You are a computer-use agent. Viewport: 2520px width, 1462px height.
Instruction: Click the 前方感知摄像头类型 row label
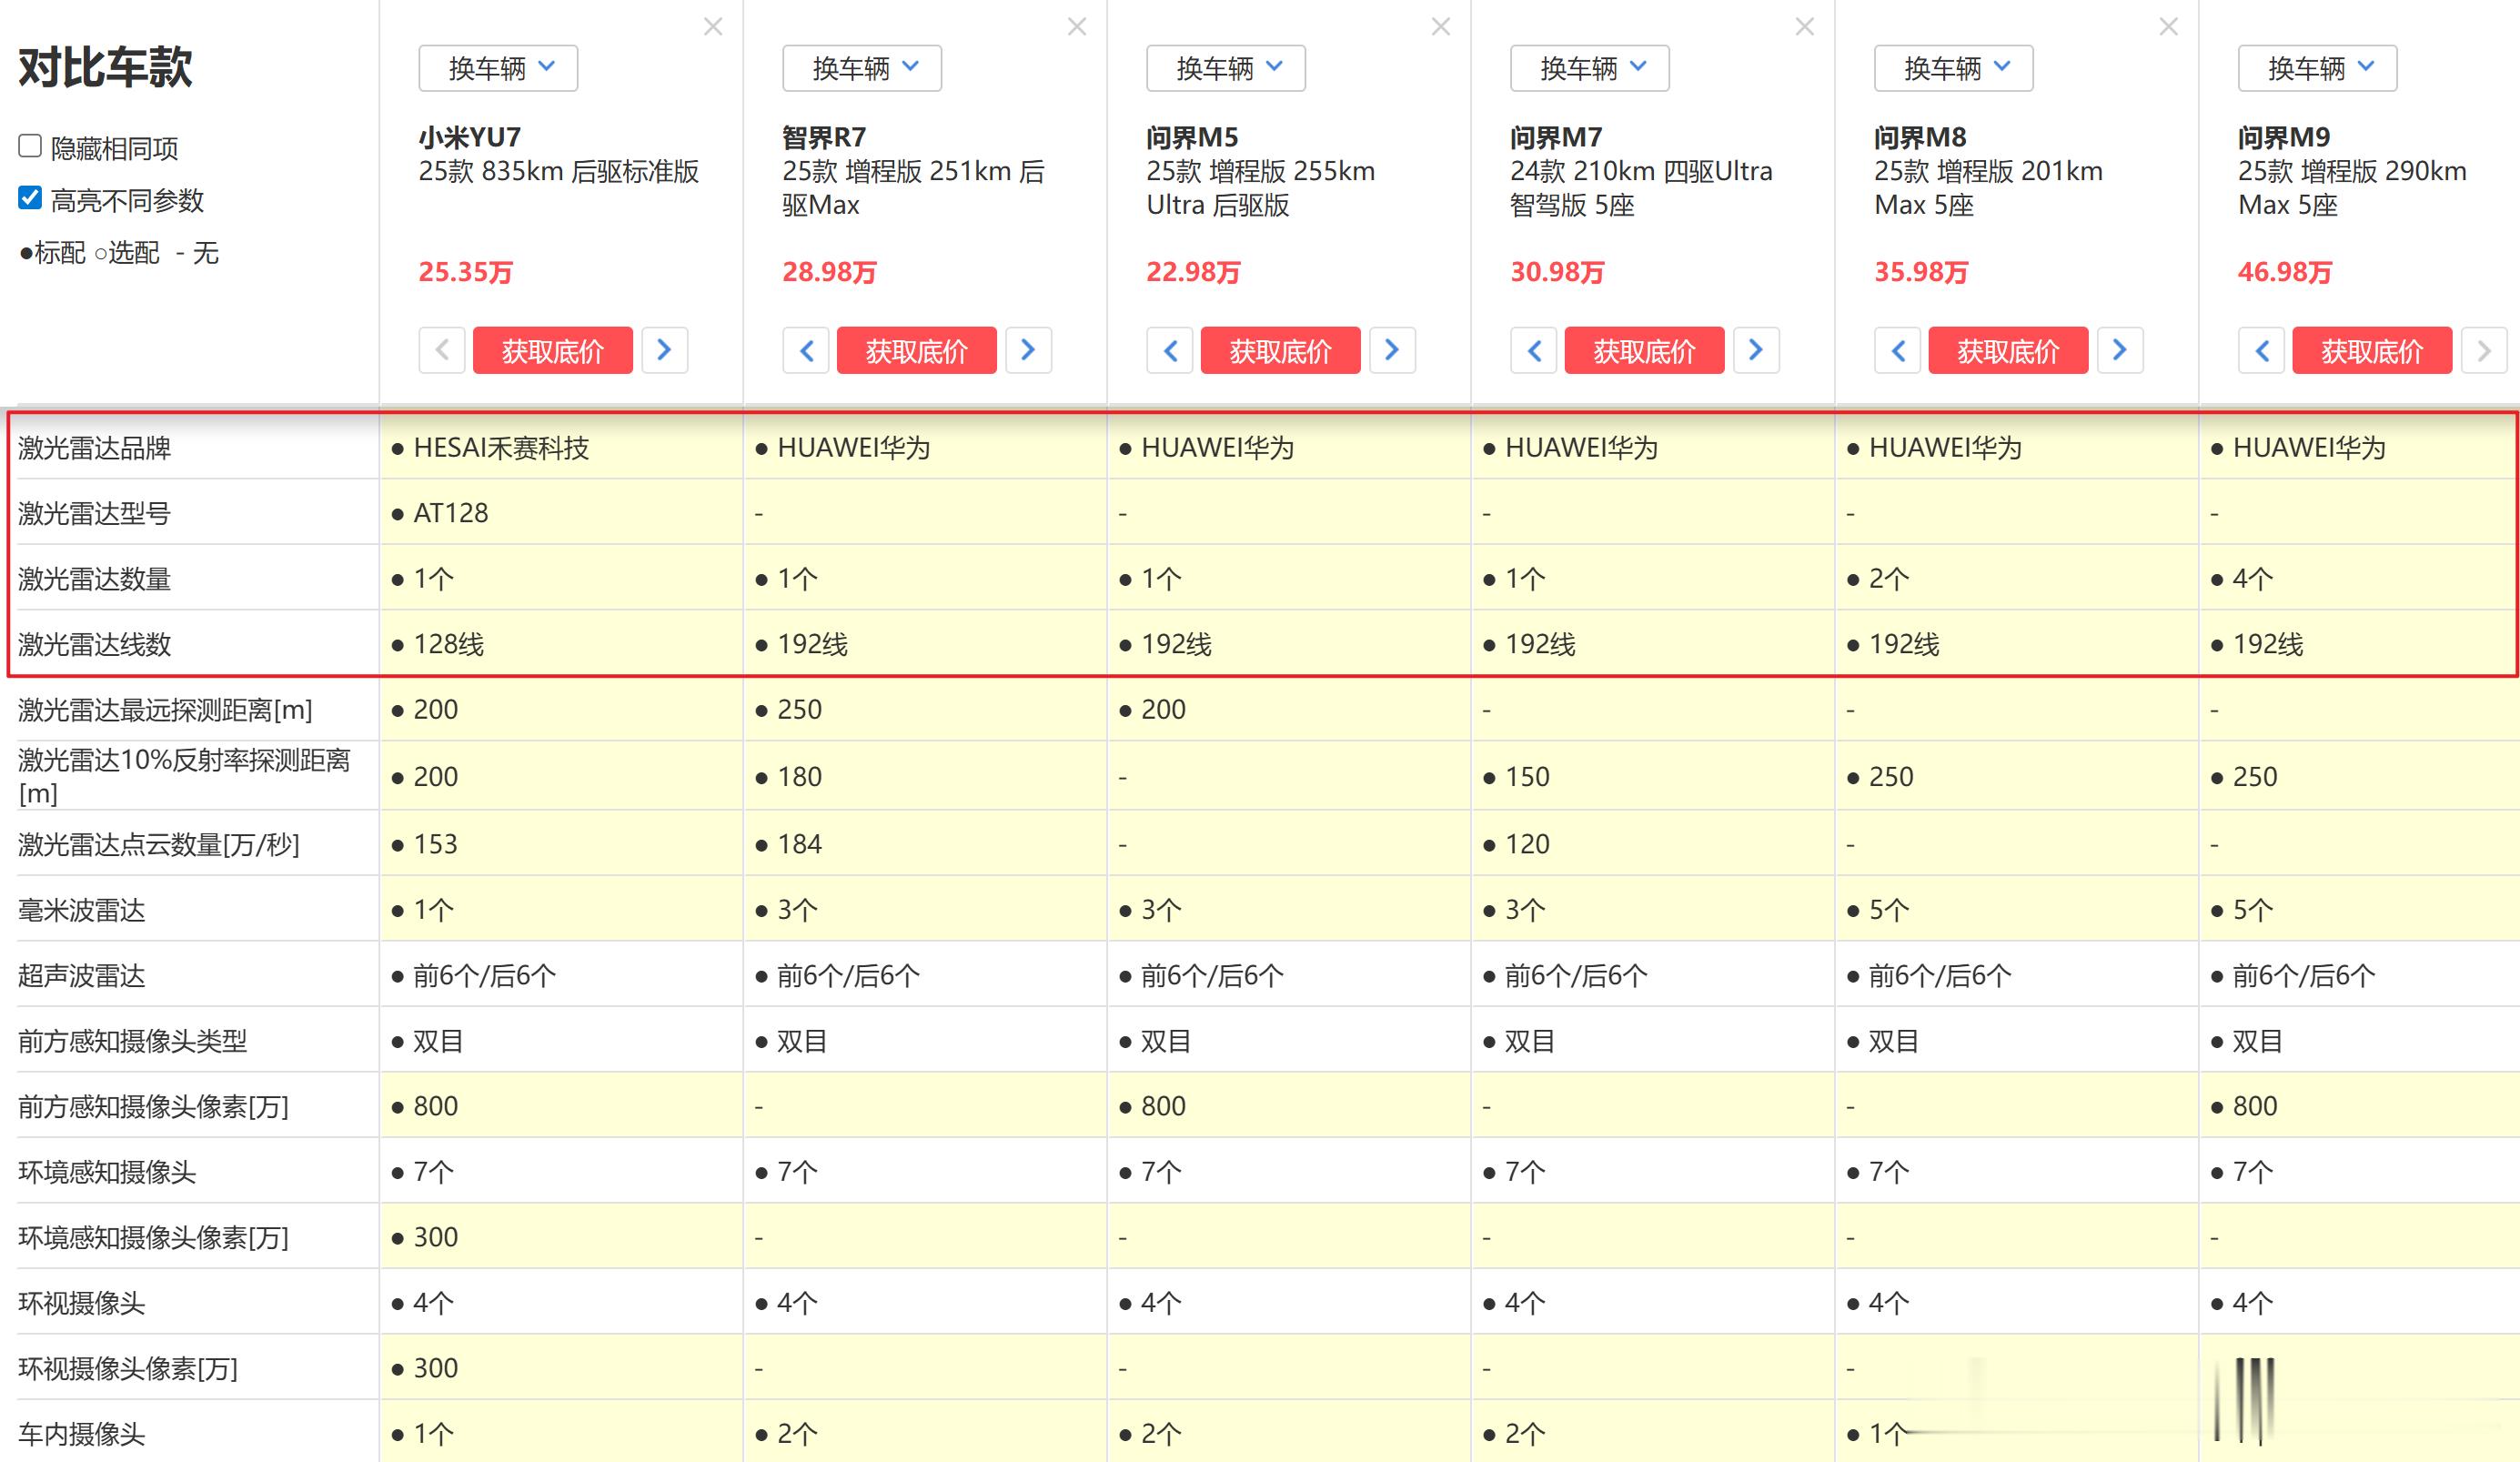(x=133, y=1041)
